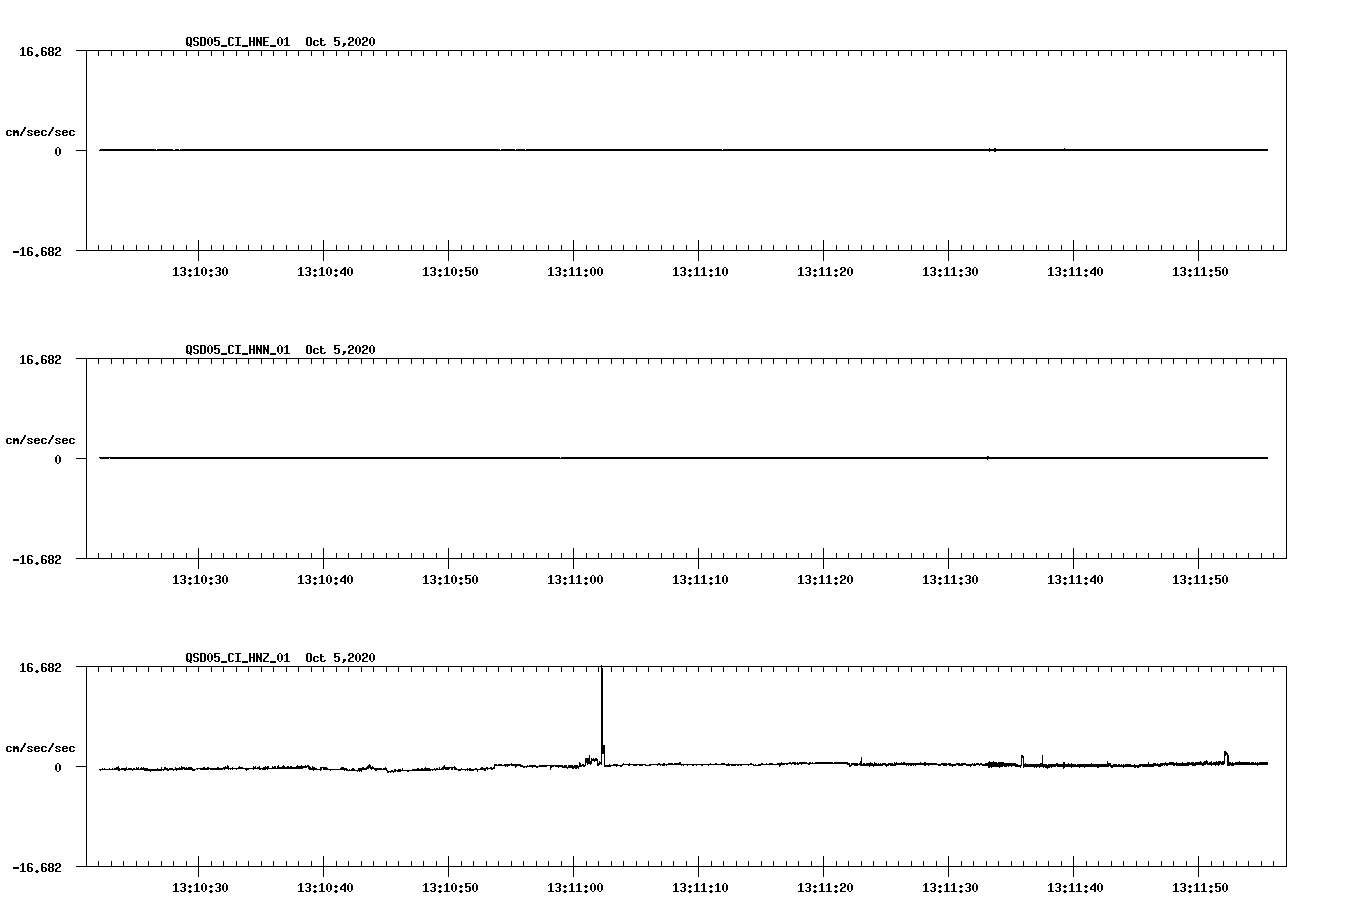Click the bump near 13:11:52 on HNZ trace

[1227, 753]
